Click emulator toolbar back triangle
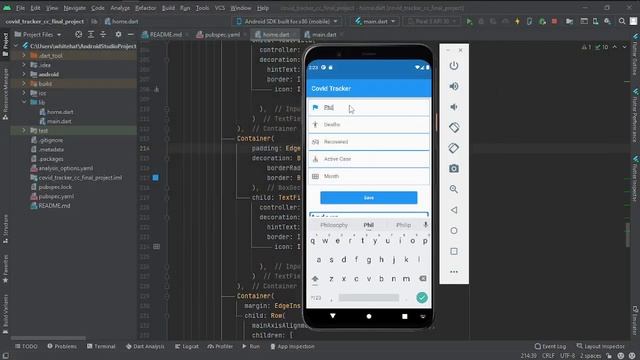Screen dimensions: 640x360 tap(454, 210)
